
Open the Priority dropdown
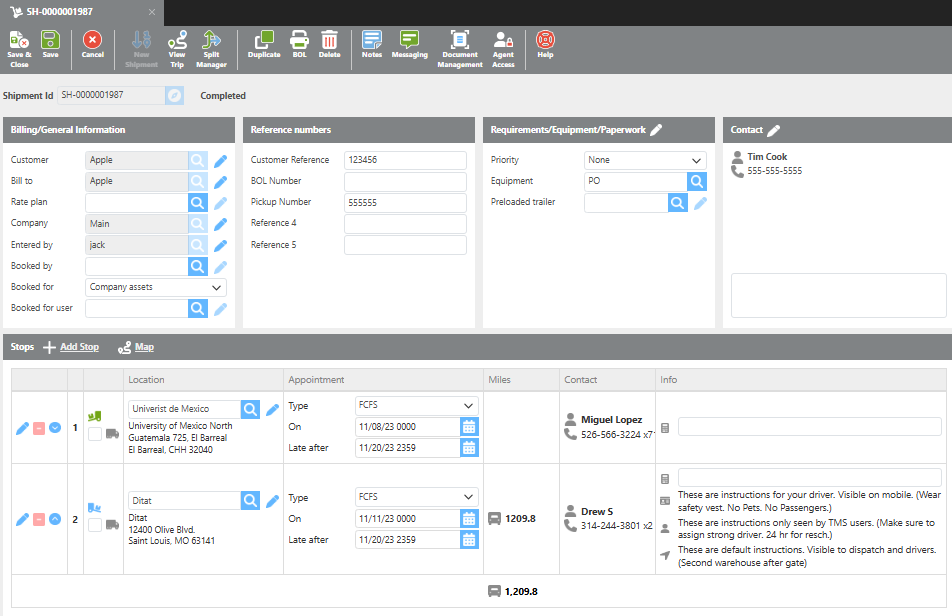click(x=645, y=160)
